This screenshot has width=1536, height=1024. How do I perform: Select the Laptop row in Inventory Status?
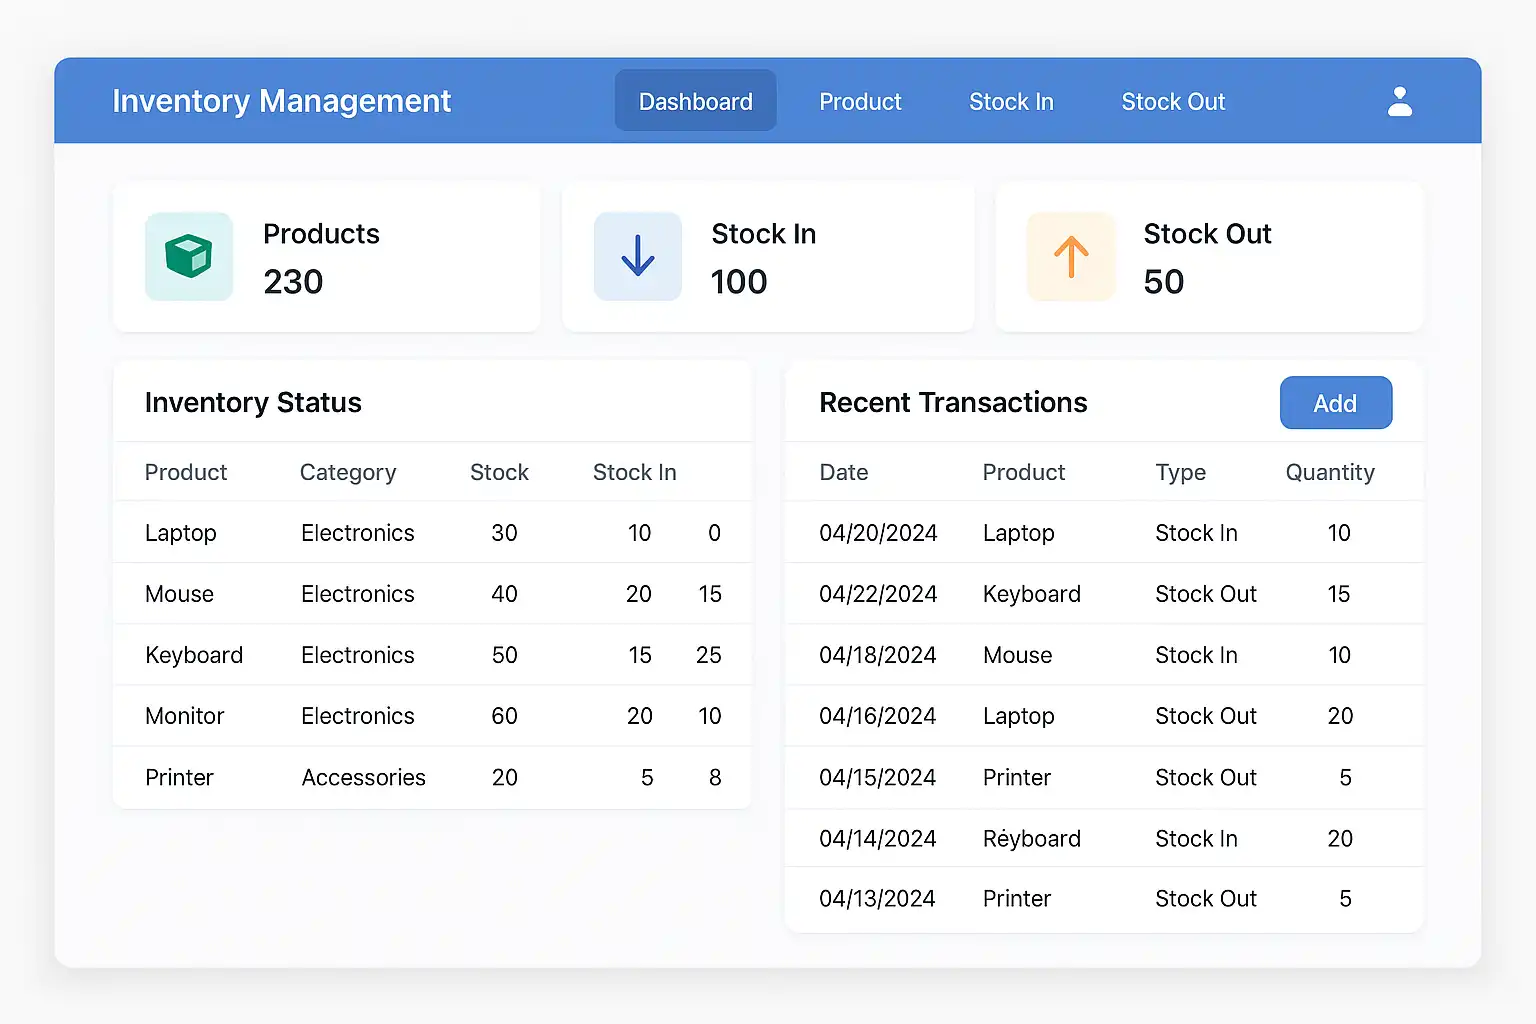click(181, 533)
